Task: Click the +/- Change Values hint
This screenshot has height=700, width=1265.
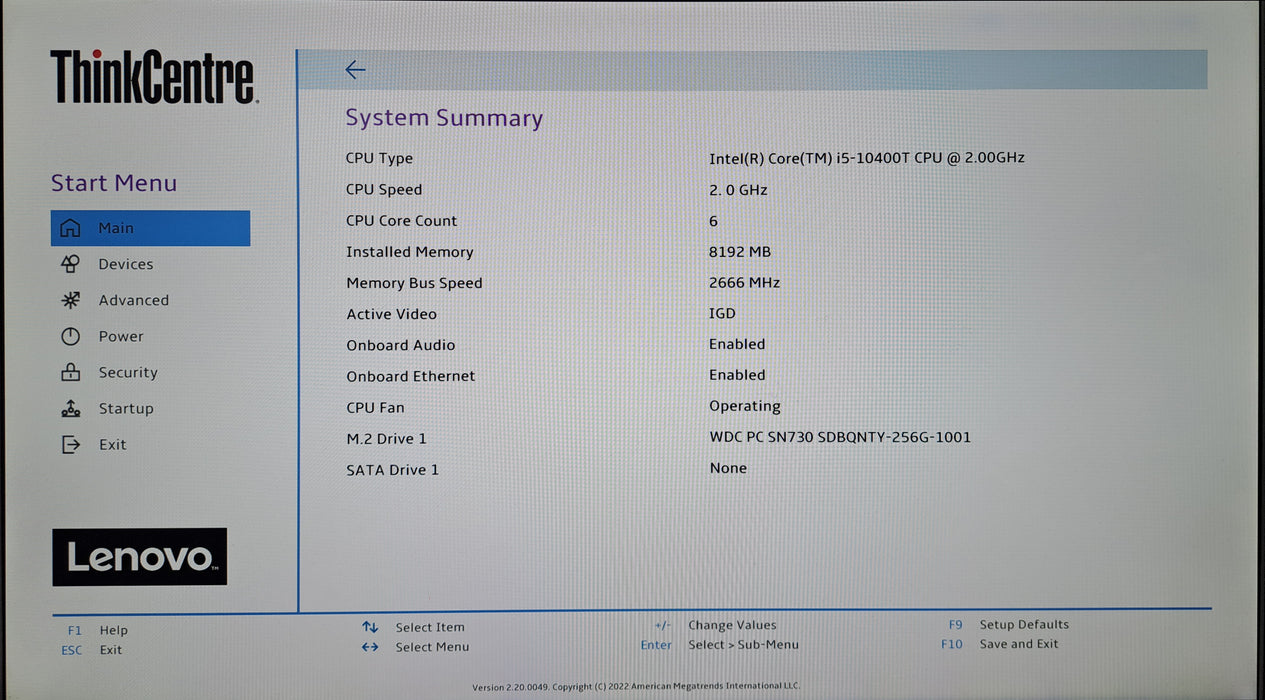Action: click(715, 625)
